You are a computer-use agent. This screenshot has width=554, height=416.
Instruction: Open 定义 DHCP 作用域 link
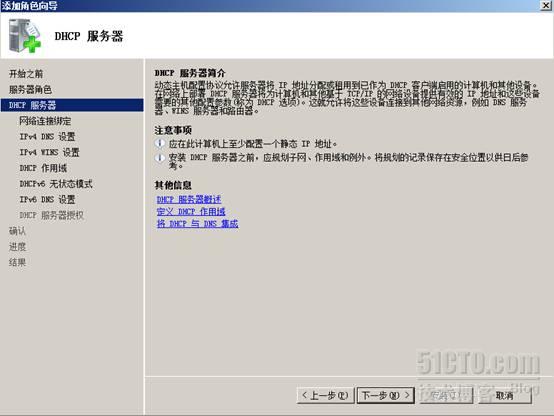[x=191, y=211]
